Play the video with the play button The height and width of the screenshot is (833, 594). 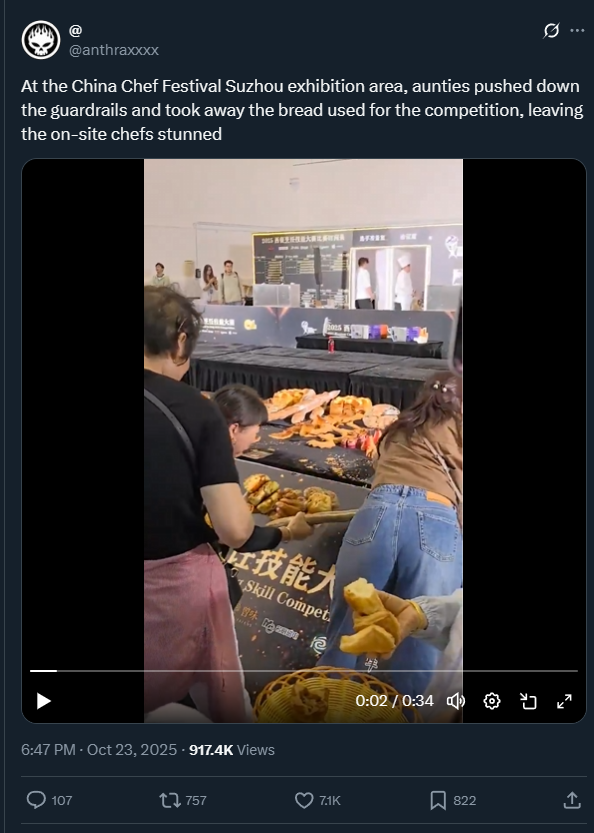pyautogui.click(x=44, y=701)
